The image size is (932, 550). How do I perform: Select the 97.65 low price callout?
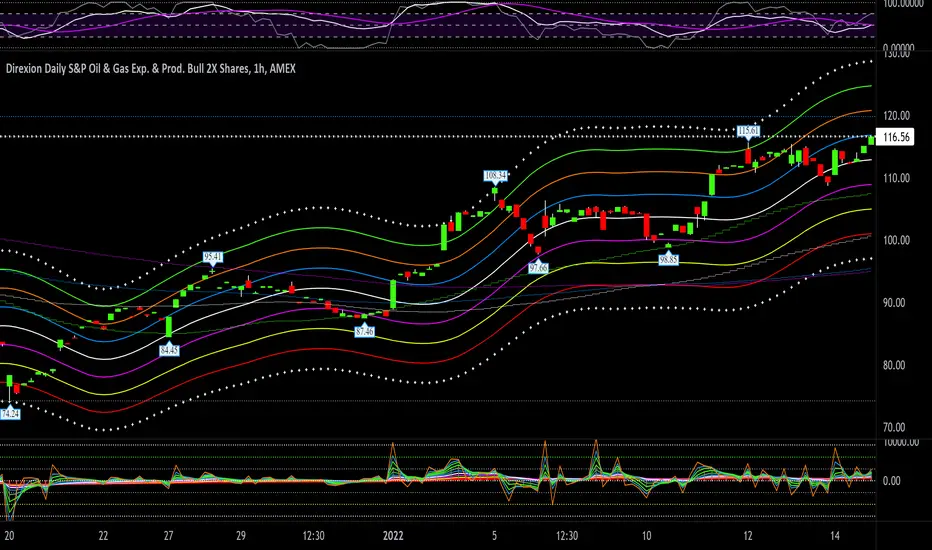click(x=539, y=268)
